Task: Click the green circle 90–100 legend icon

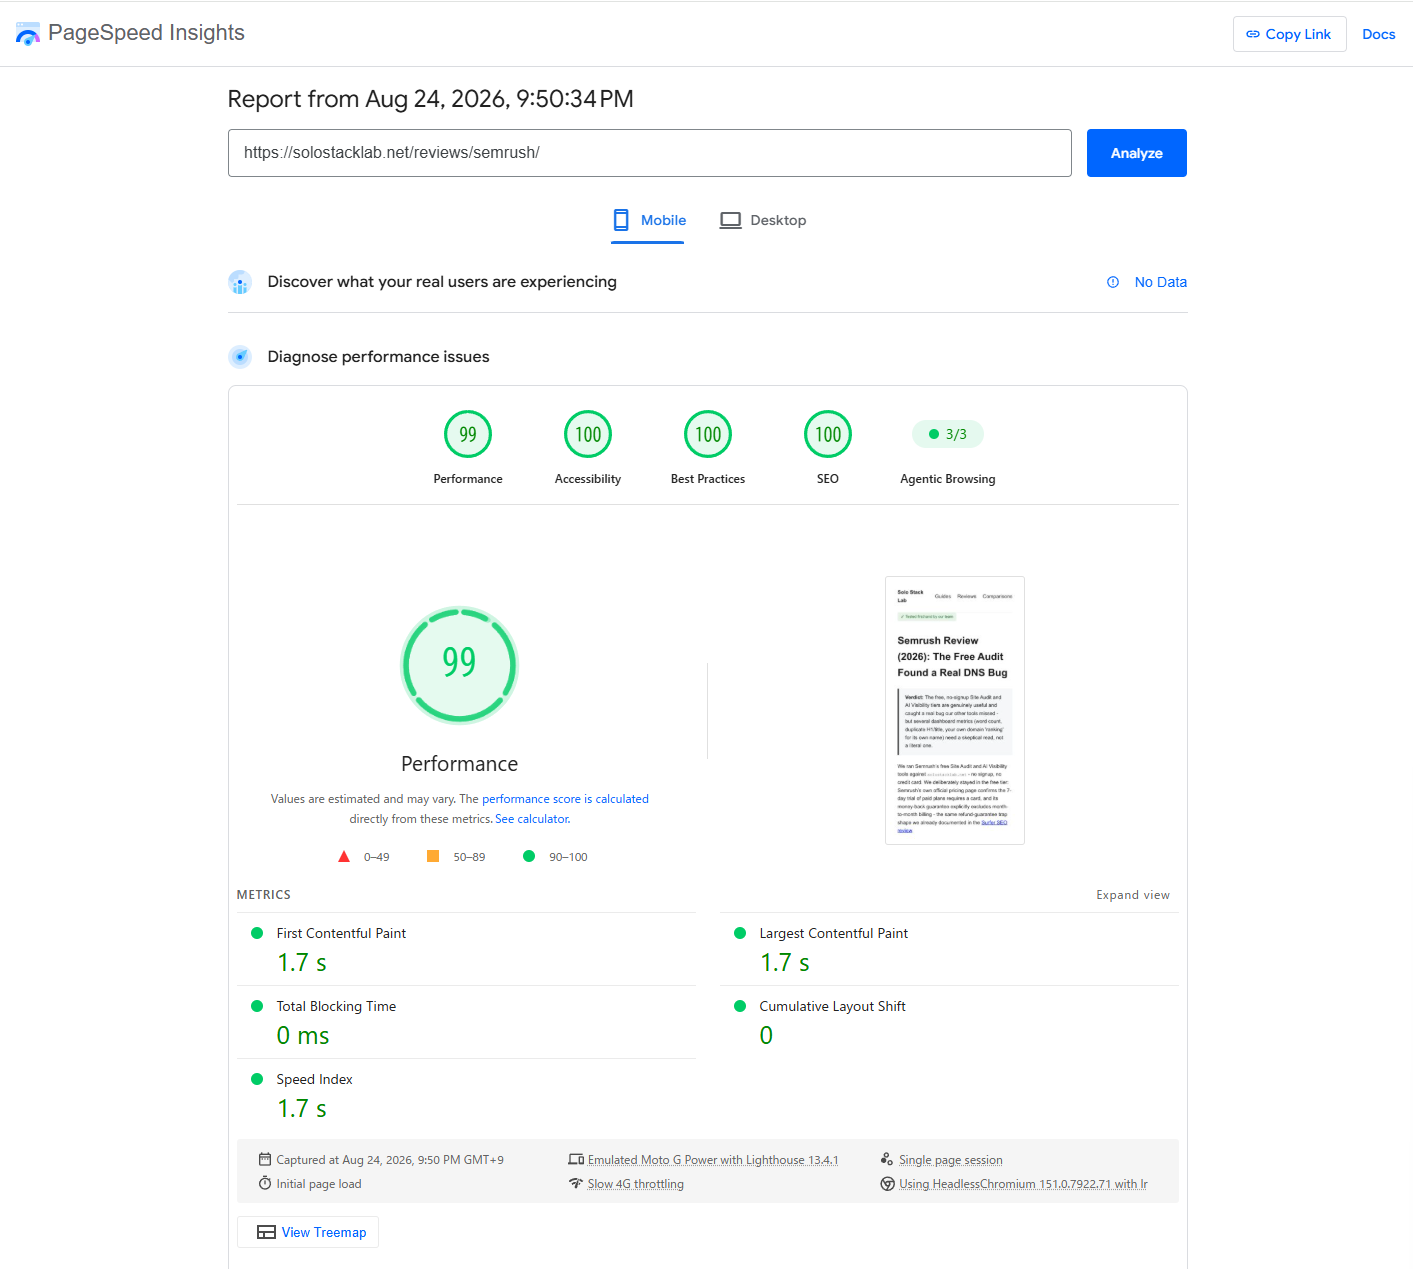Action: [529, 856]
